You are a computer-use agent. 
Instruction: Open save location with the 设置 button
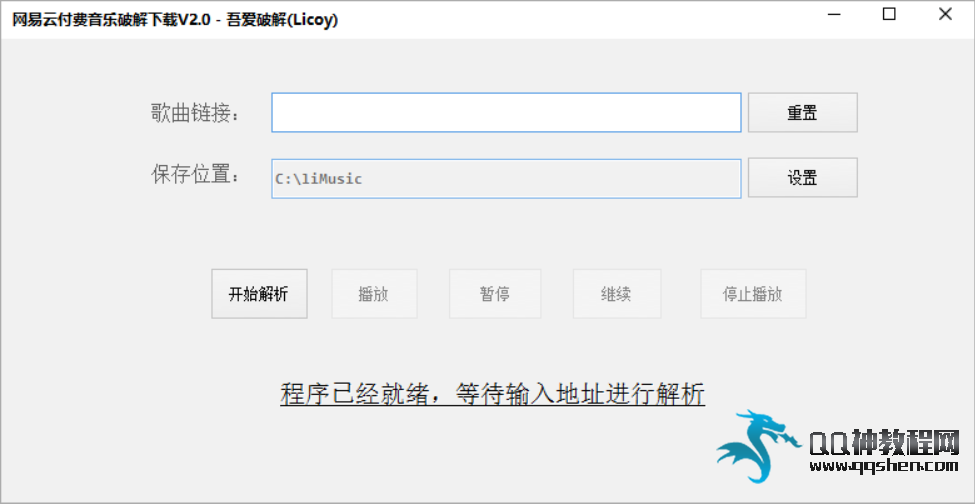click(x=802, y=178)
